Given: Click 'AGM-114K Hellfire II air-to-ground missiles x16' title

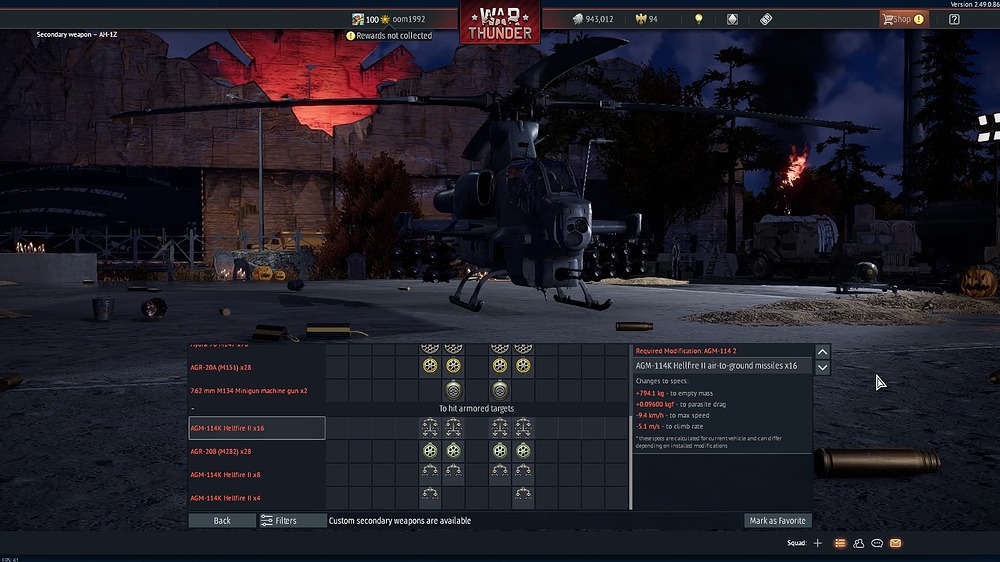Looking at the screenshot, I should [716, 366].
